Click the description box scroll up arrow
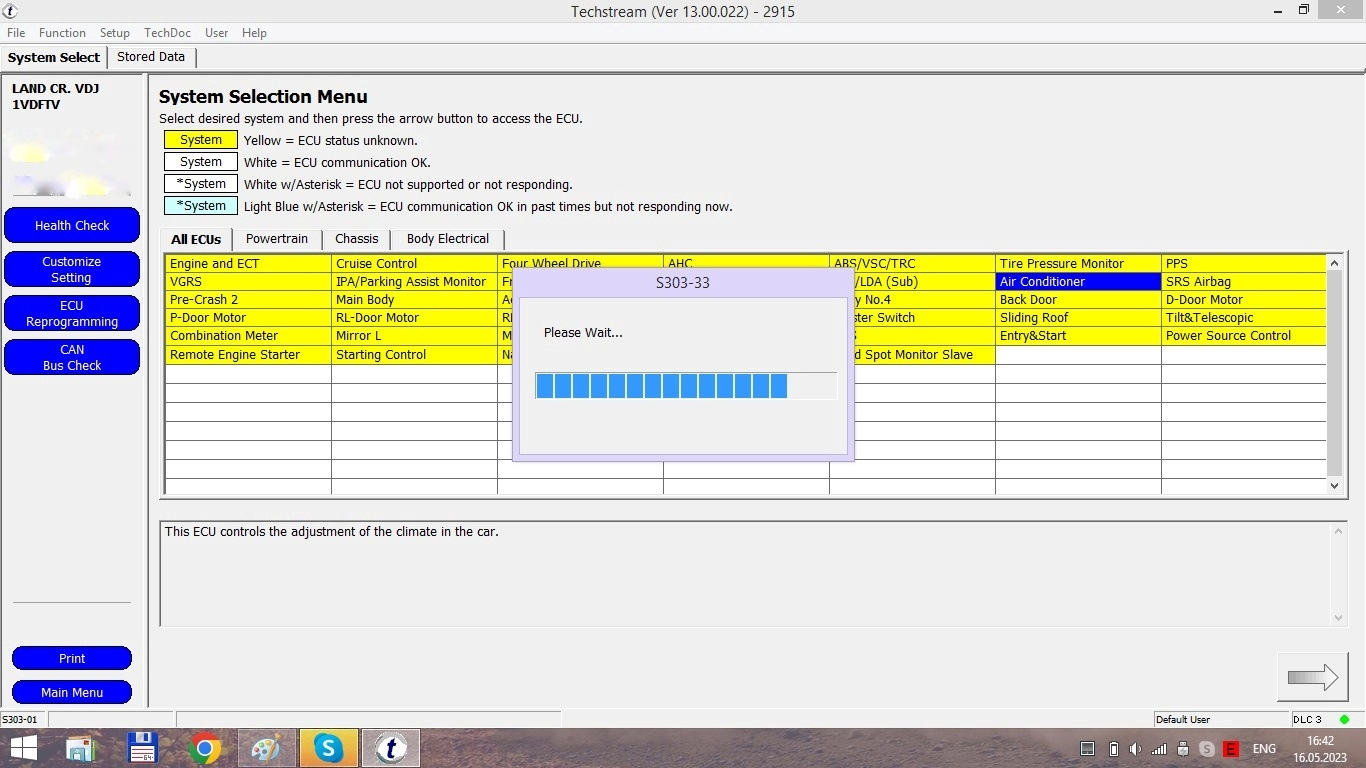Image resolution: width=1366 pixels, height=768 pixels. pos(1340,531)
